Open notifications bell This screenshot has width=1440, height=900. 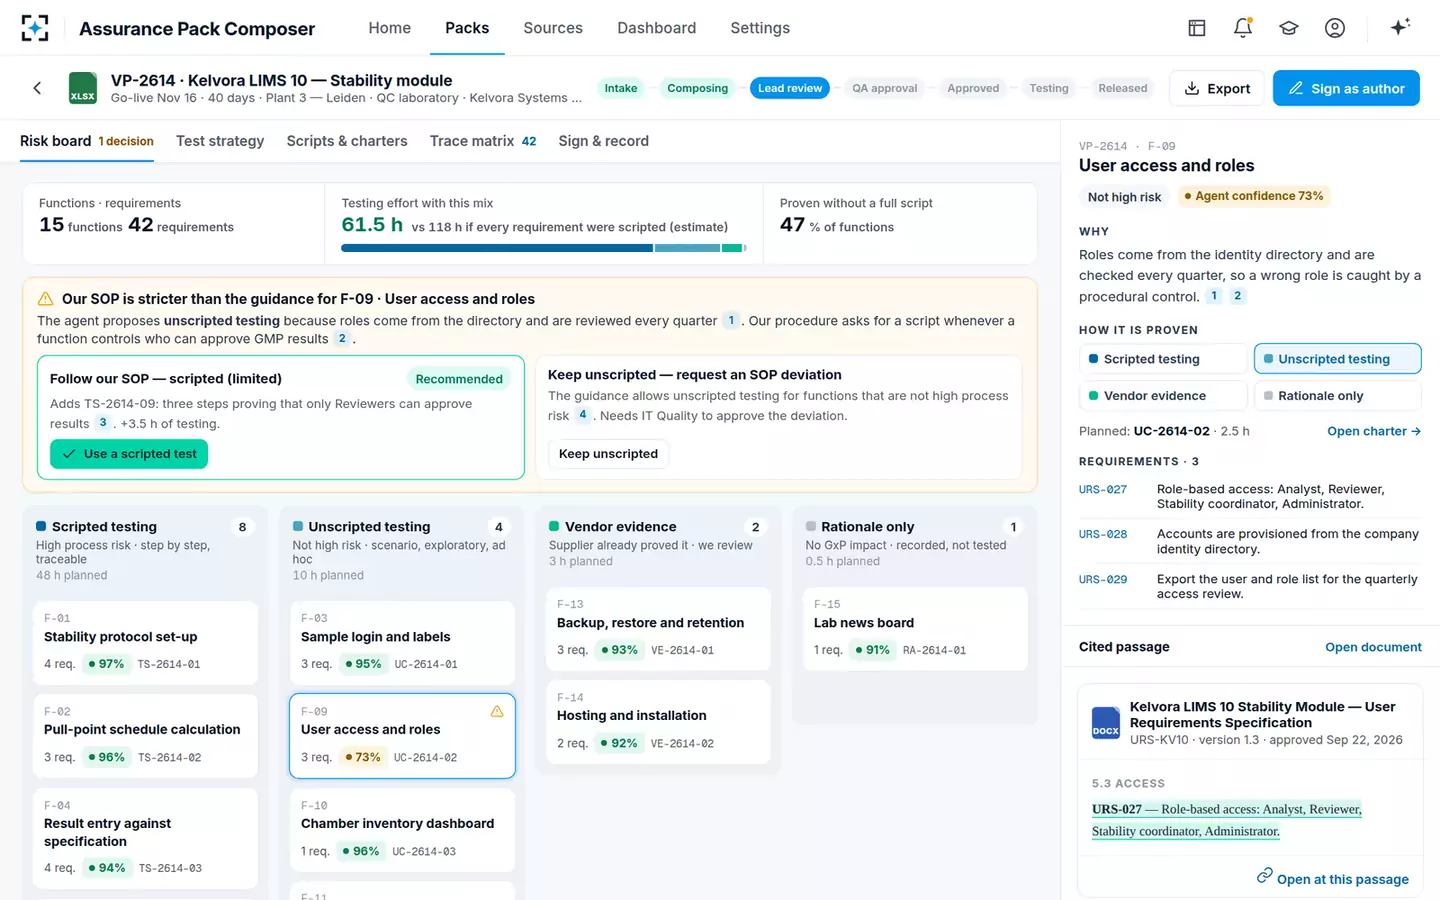coord(1243,28)
